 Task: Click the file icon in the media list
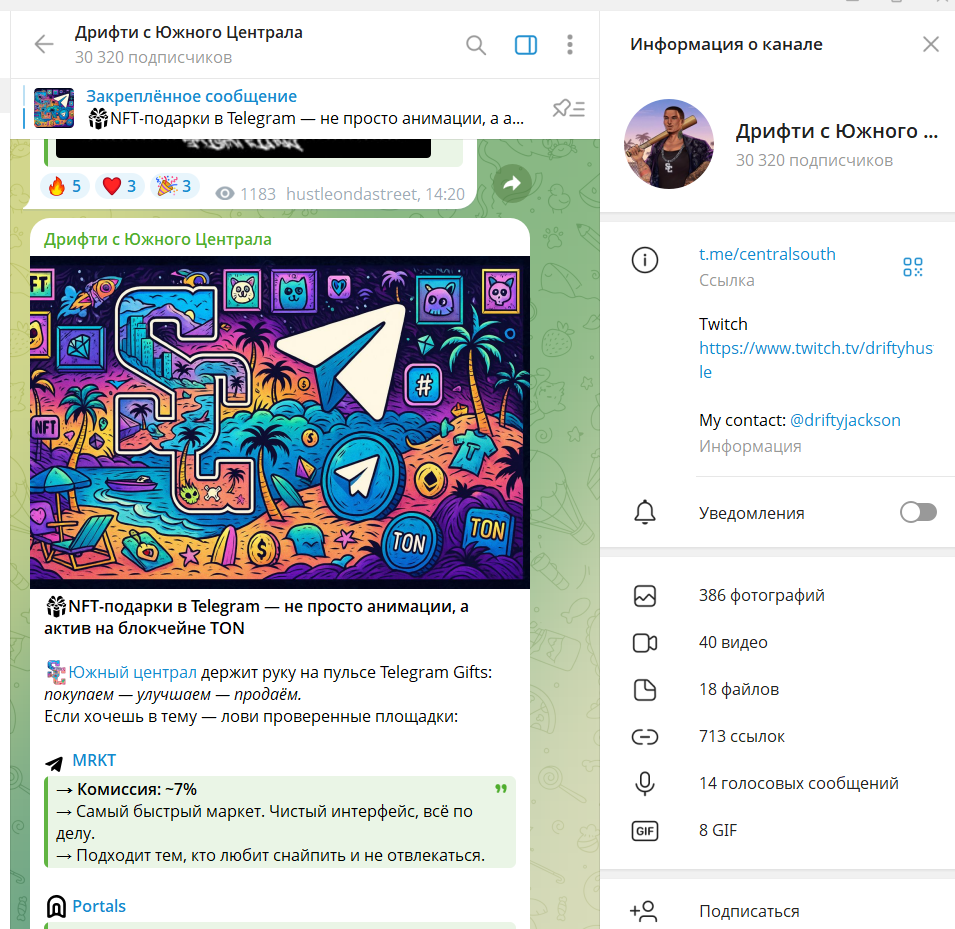(644, 690)
